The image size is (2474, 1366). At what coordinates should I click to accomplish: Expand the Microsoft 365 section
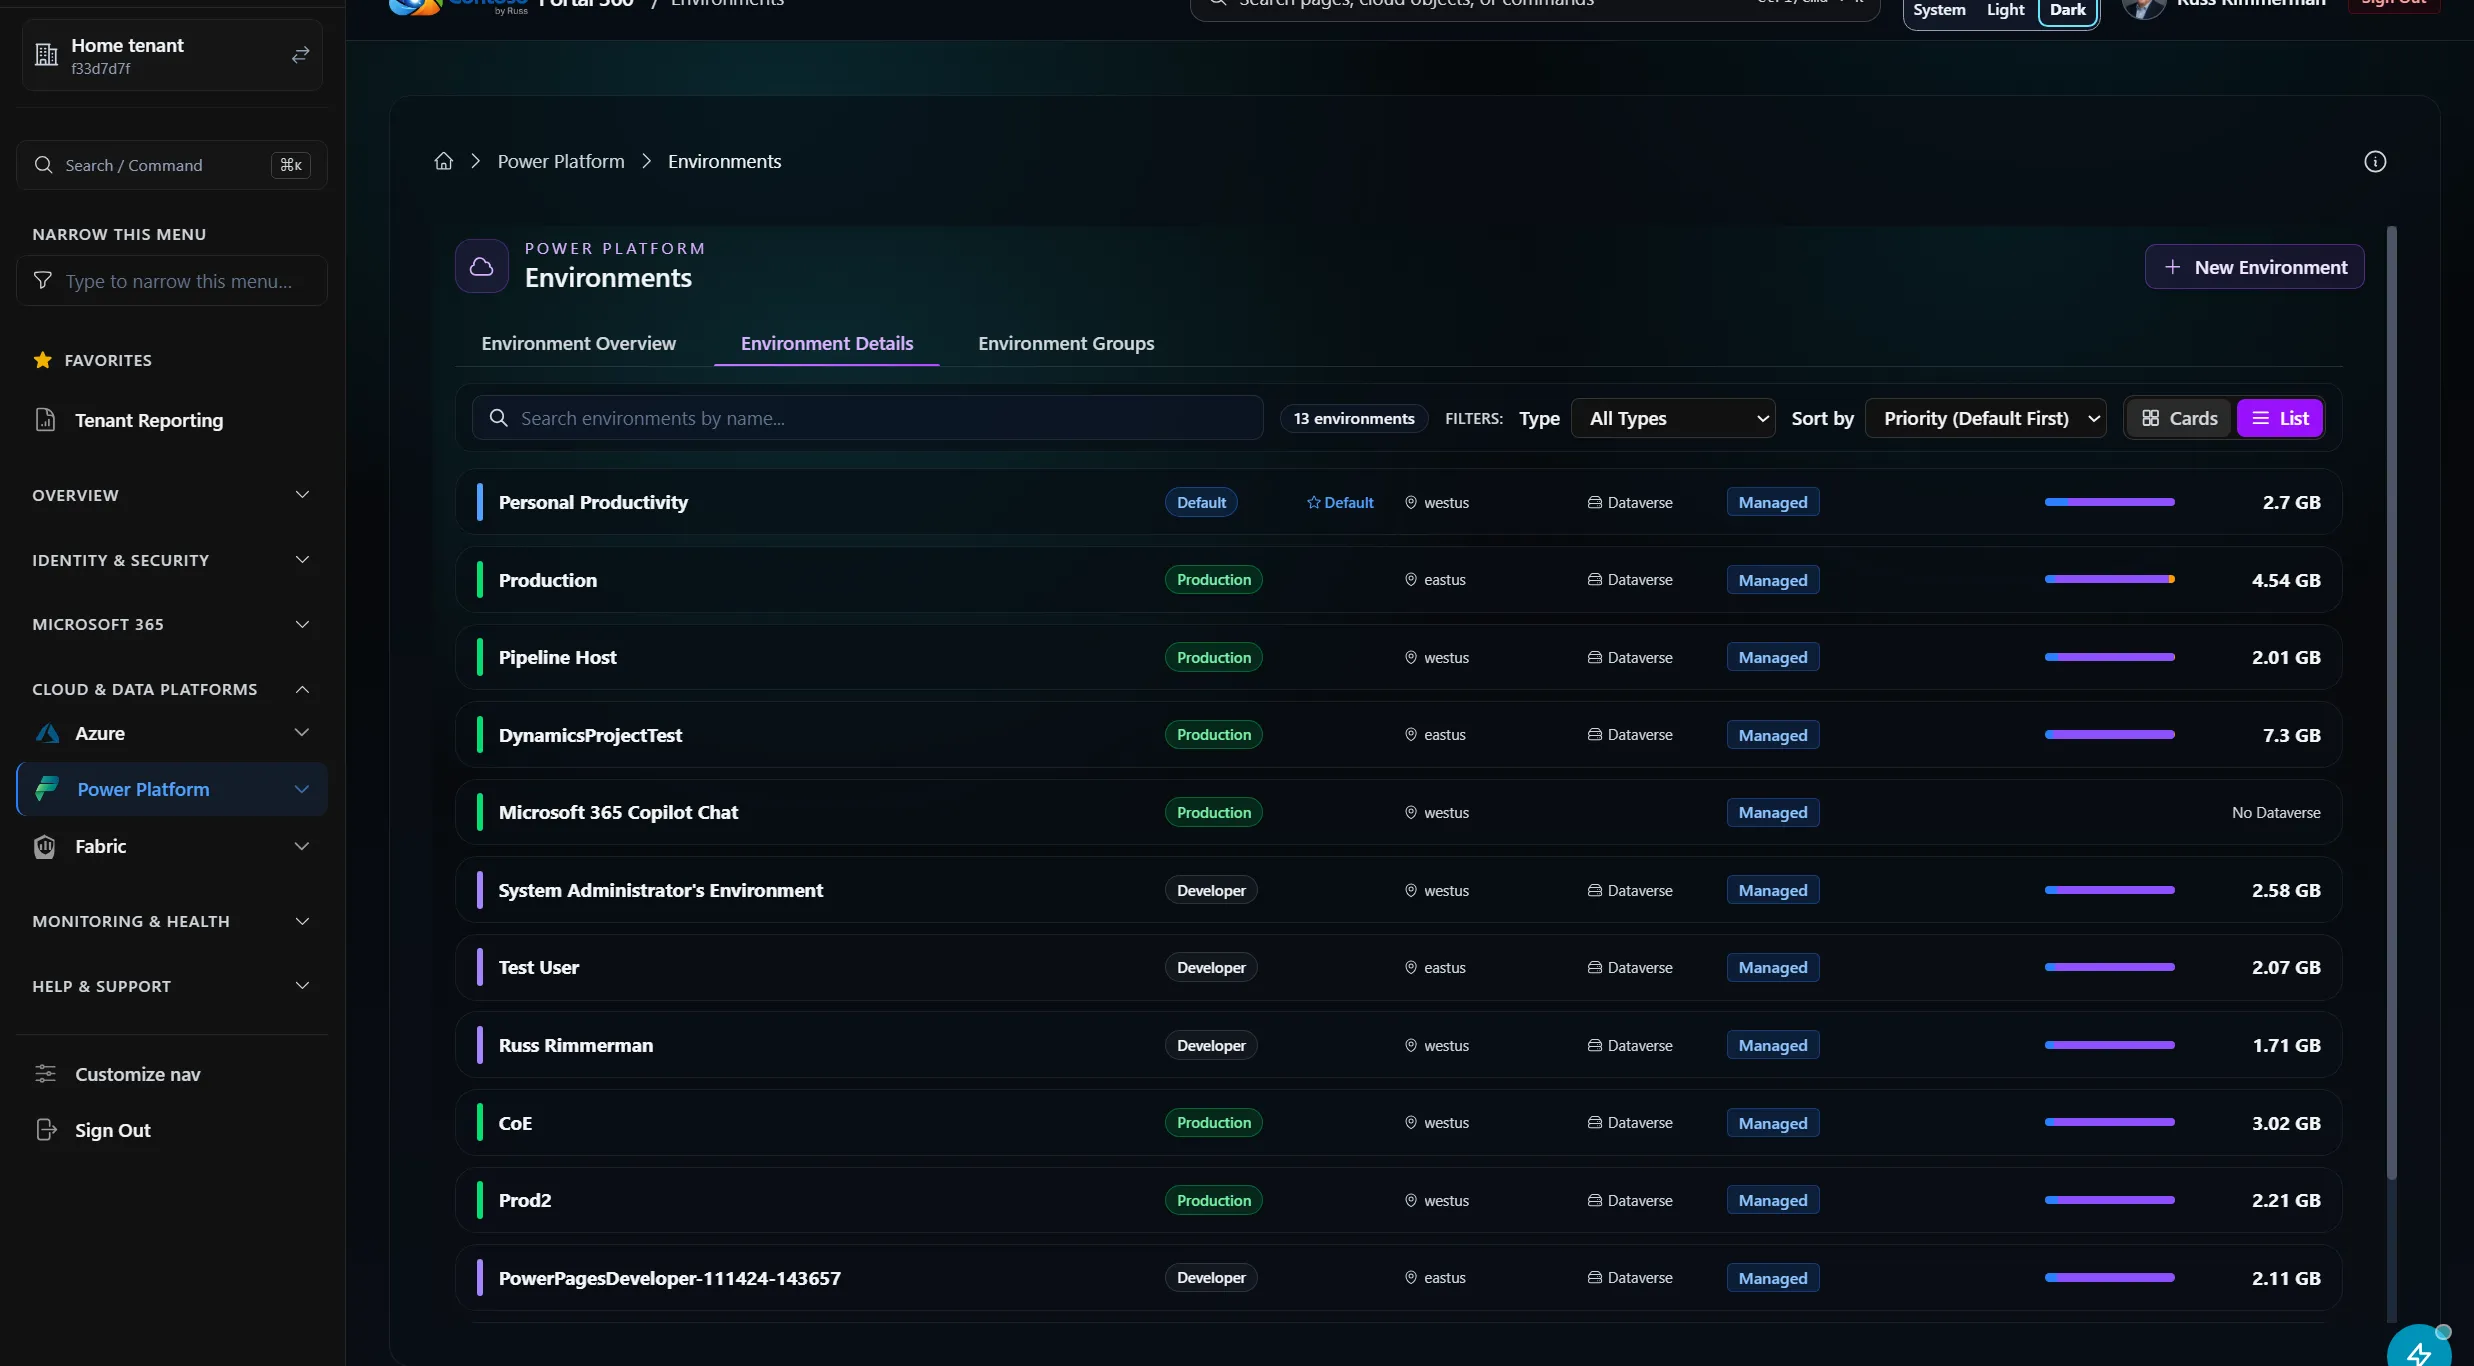[172, 624]
